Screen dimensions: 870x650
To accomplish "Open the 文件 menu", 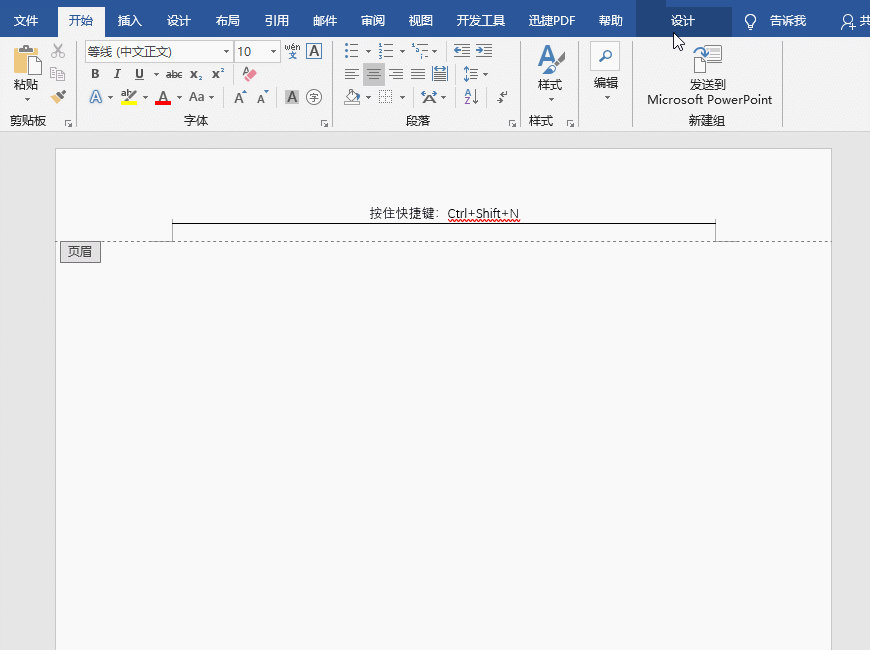I will pos(26,19).
